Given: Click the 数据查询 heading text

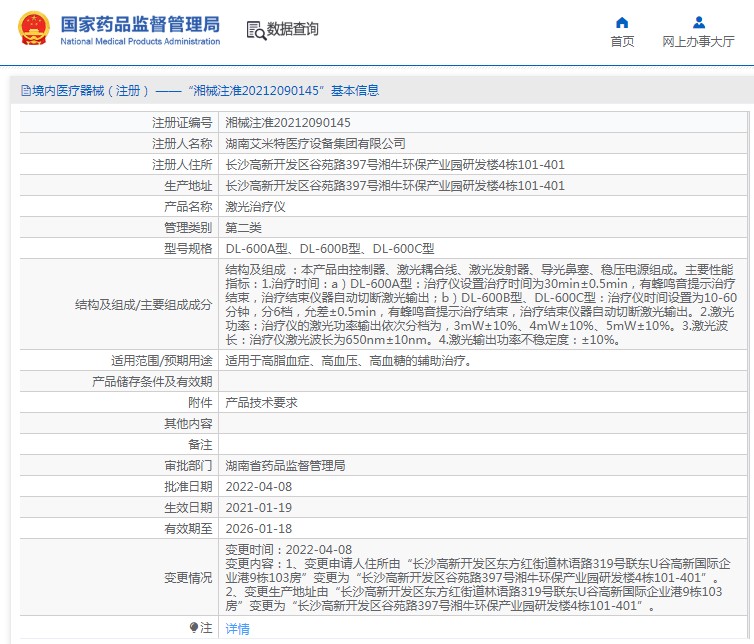Looking at the screenshot, I should (x=293, y=29).
